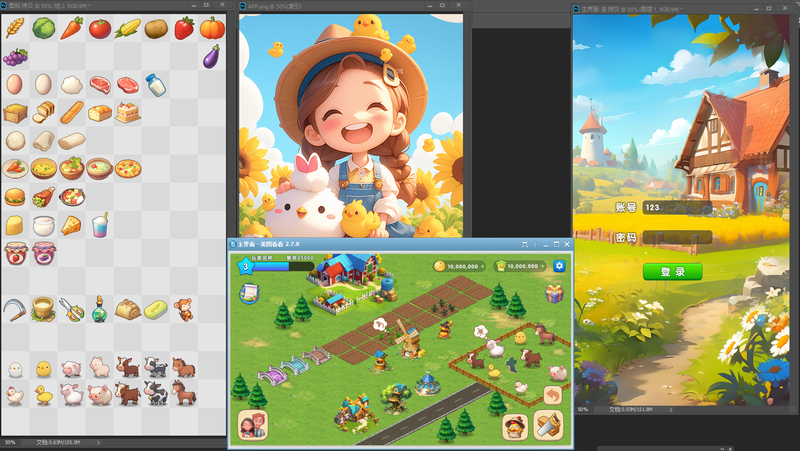The height and width of the screenshot is (451, 800).
Task: Select the pizza icon
Action: pyautogui.click(x=128, y=168)
